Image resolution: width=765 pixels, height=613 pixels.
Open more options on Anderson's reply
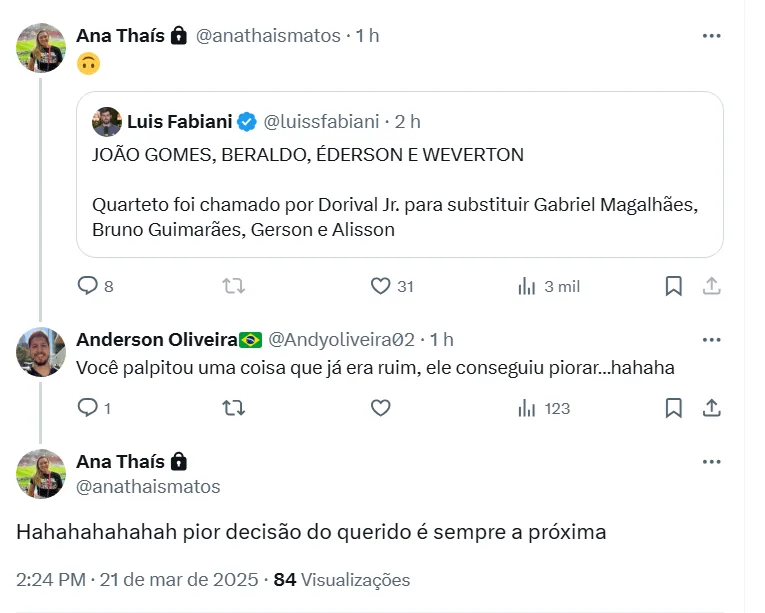(711, 339)
